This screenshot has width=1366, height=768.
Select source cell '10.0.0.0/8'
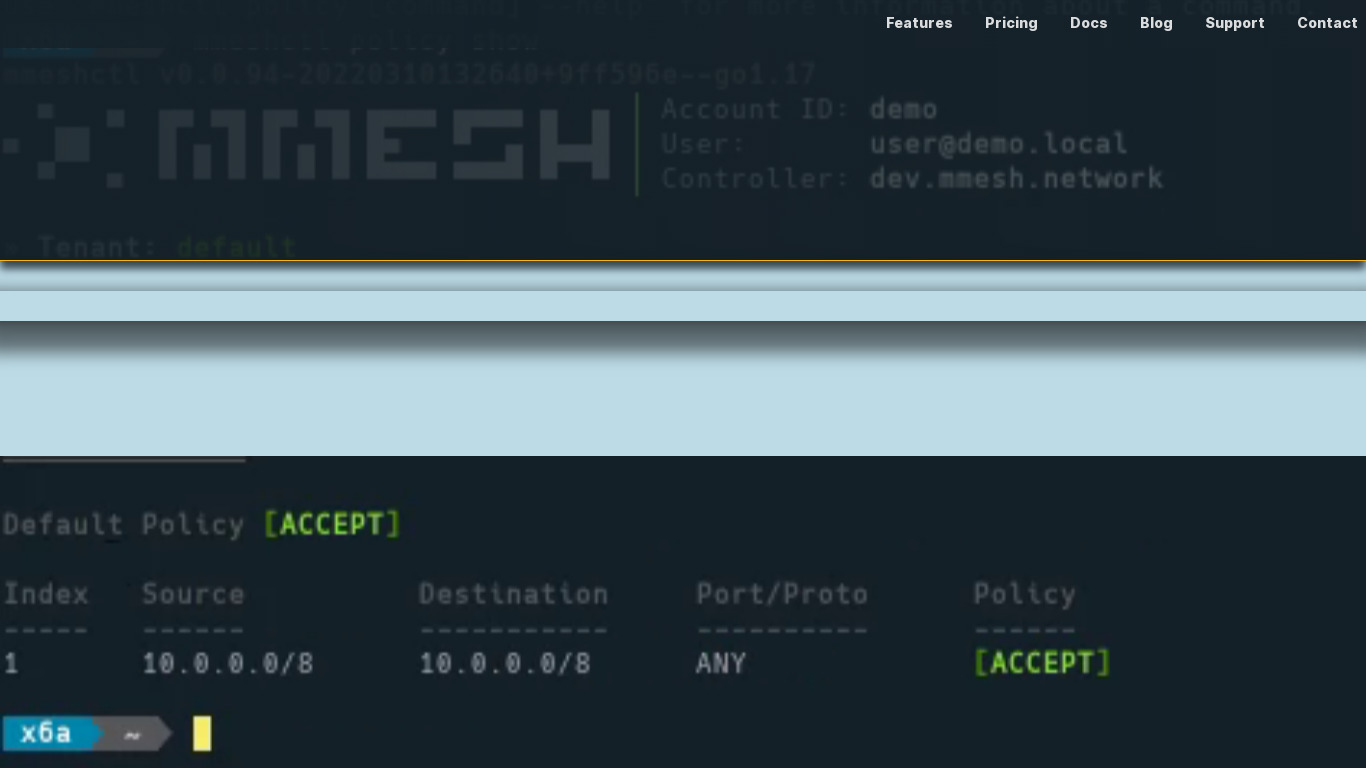pyautogui.click(x=228, y=663)
